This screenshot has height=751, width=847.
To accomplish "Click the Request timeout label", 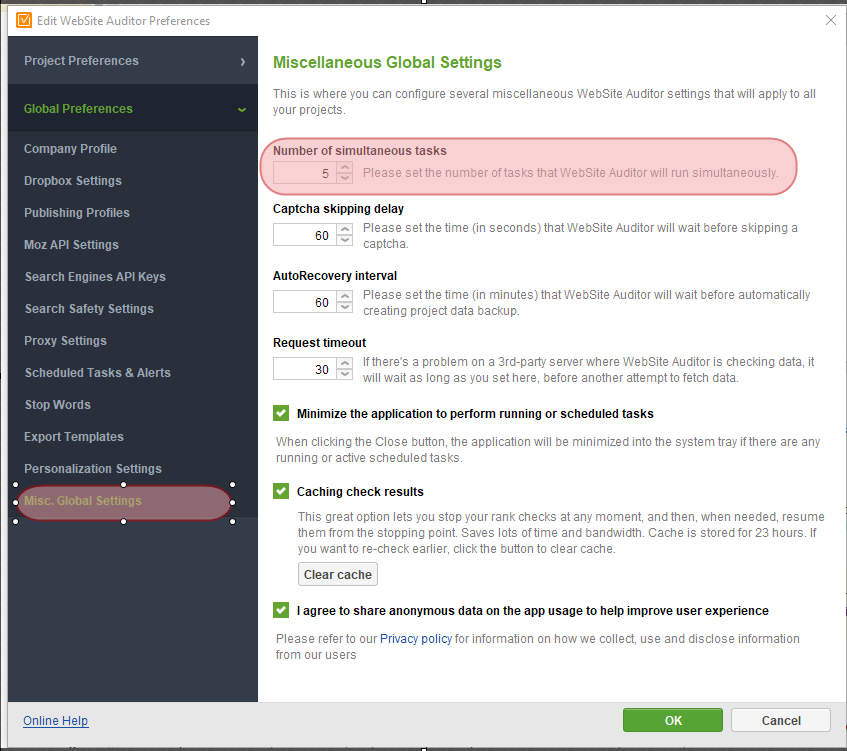I will coord(319,343).
